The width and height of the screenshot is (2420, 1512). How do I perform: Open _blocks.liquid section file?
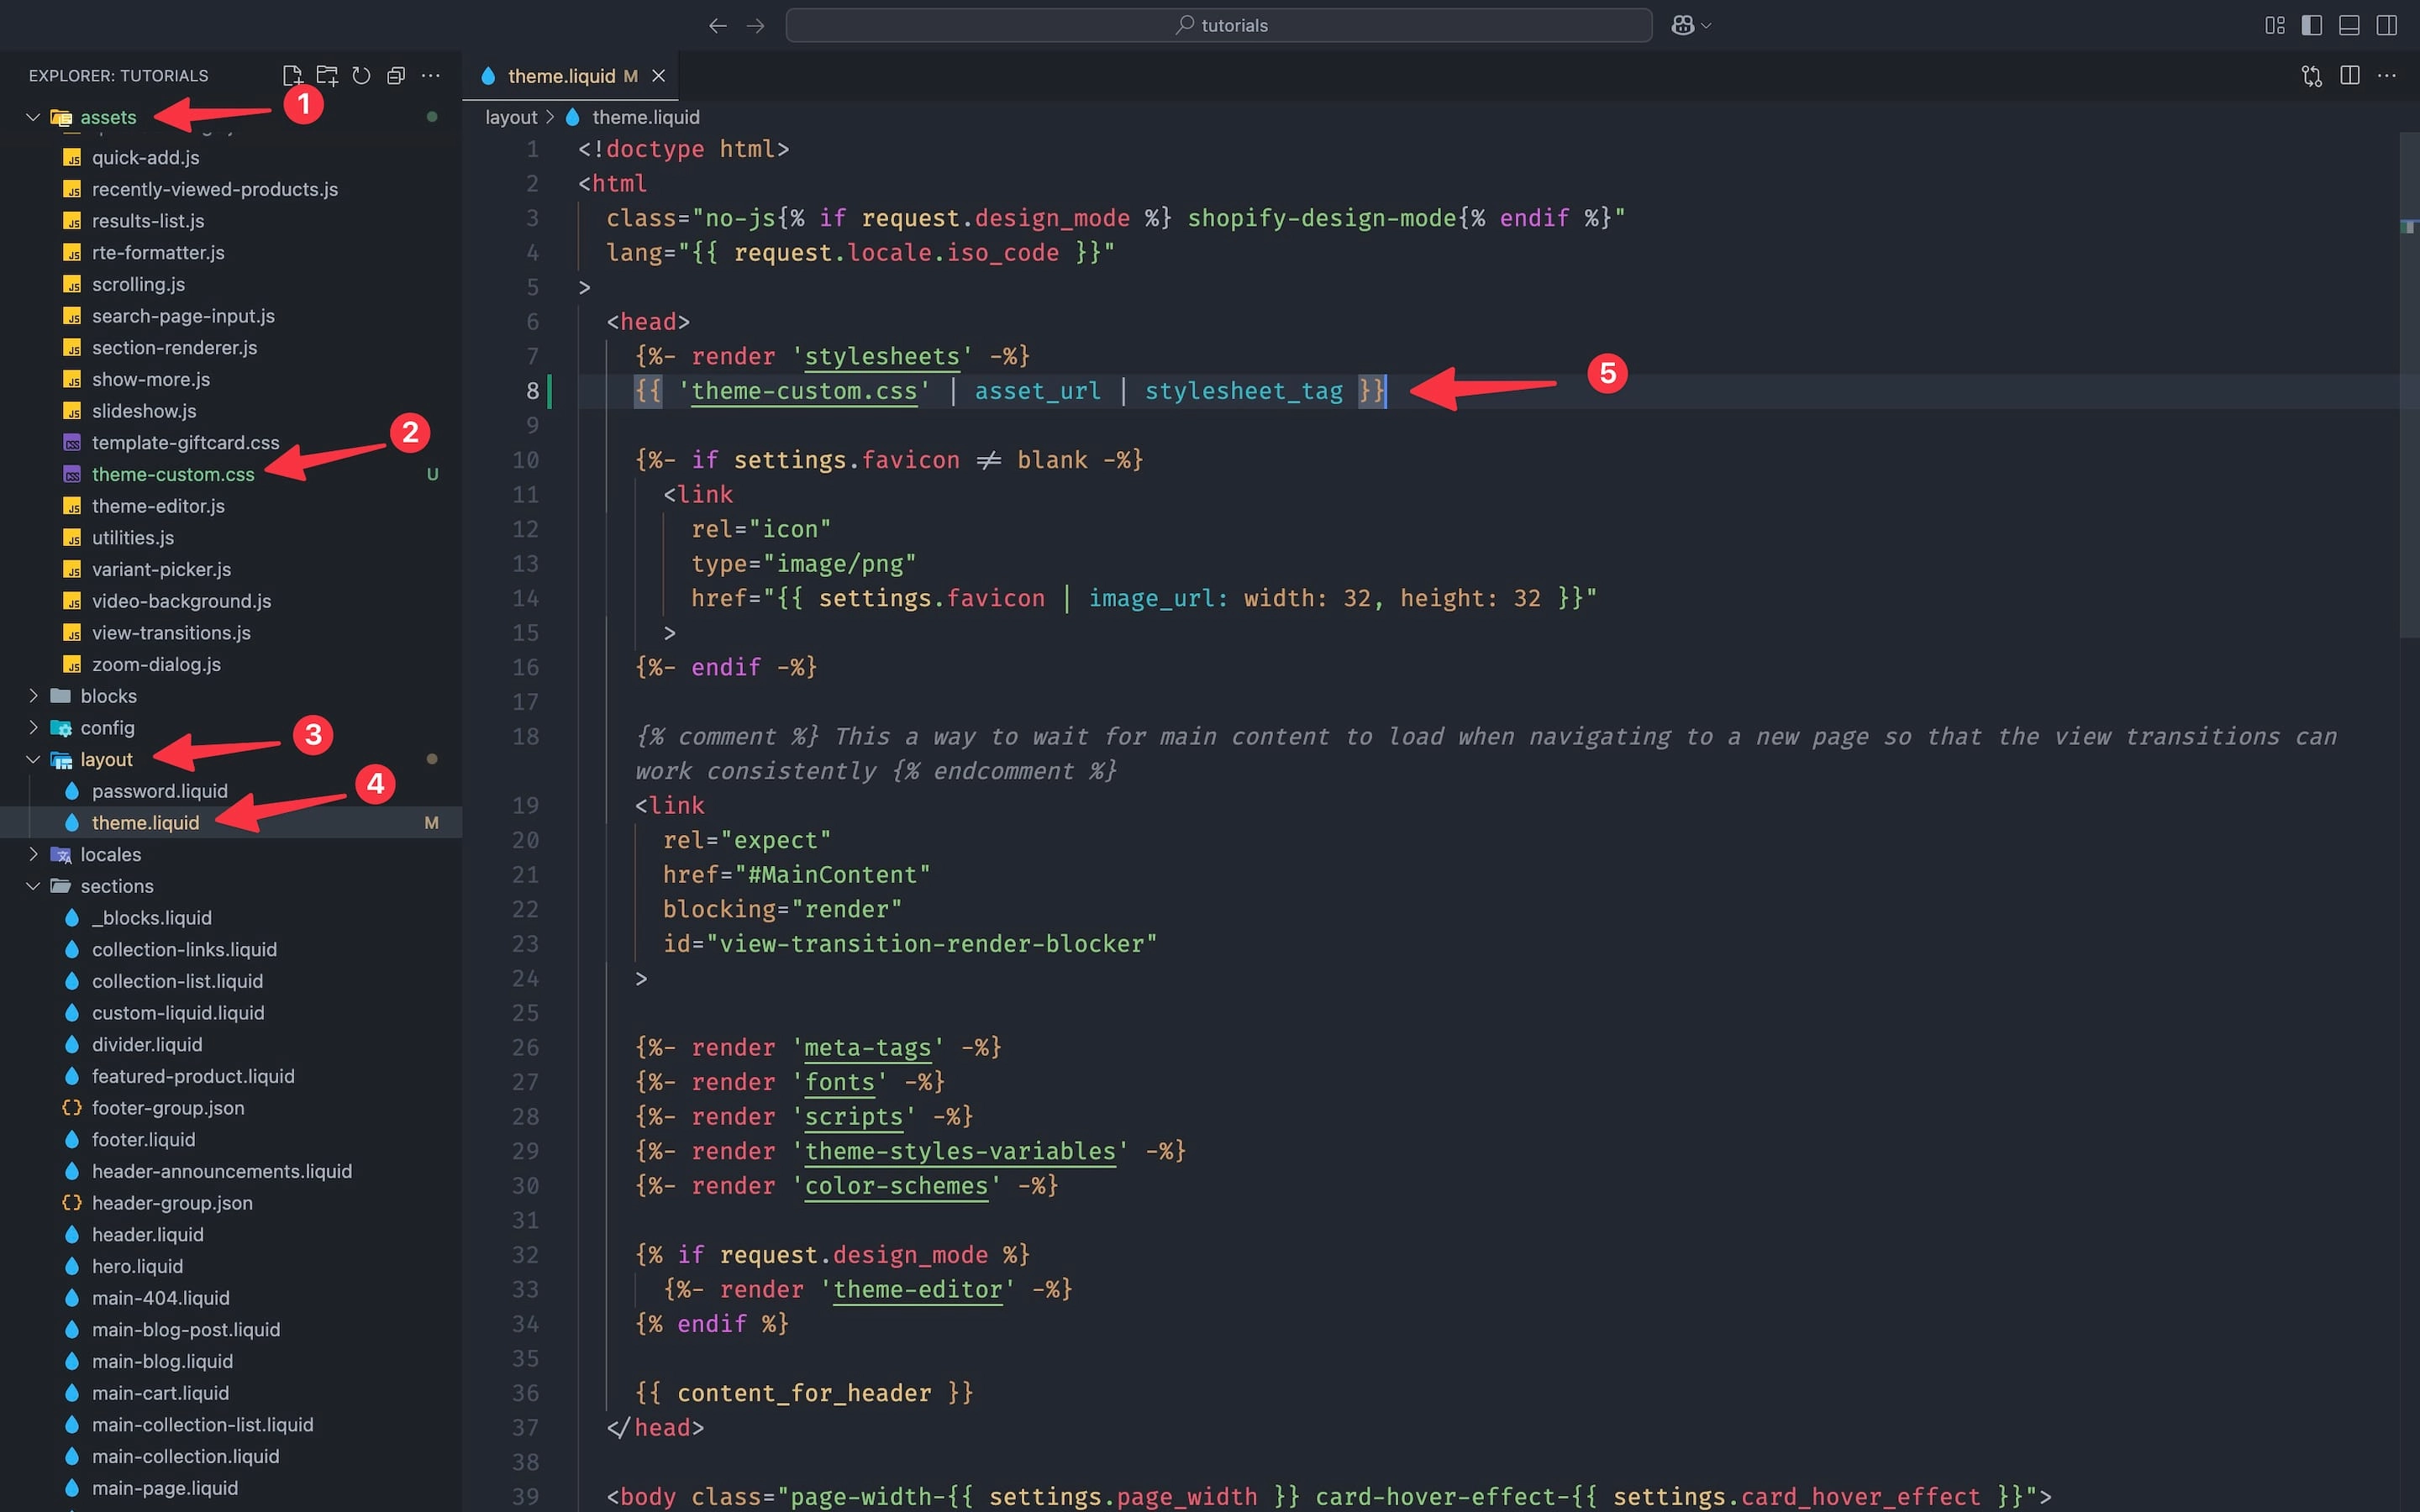tap(151, 918)
